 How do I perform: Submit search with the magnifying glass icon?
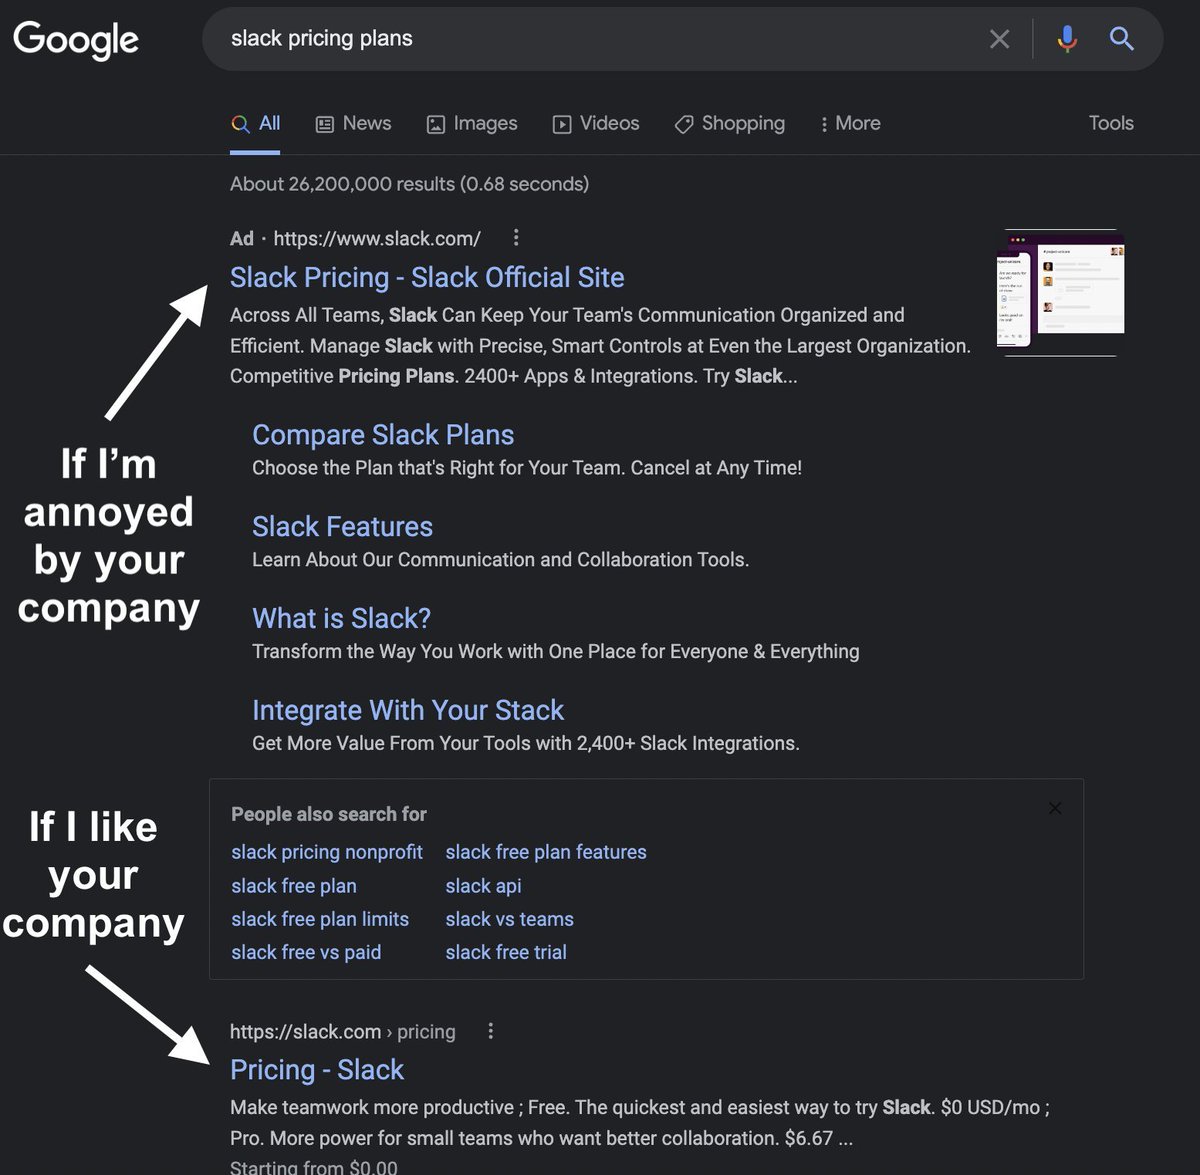pyautogui.click(x=1122, y=39)
